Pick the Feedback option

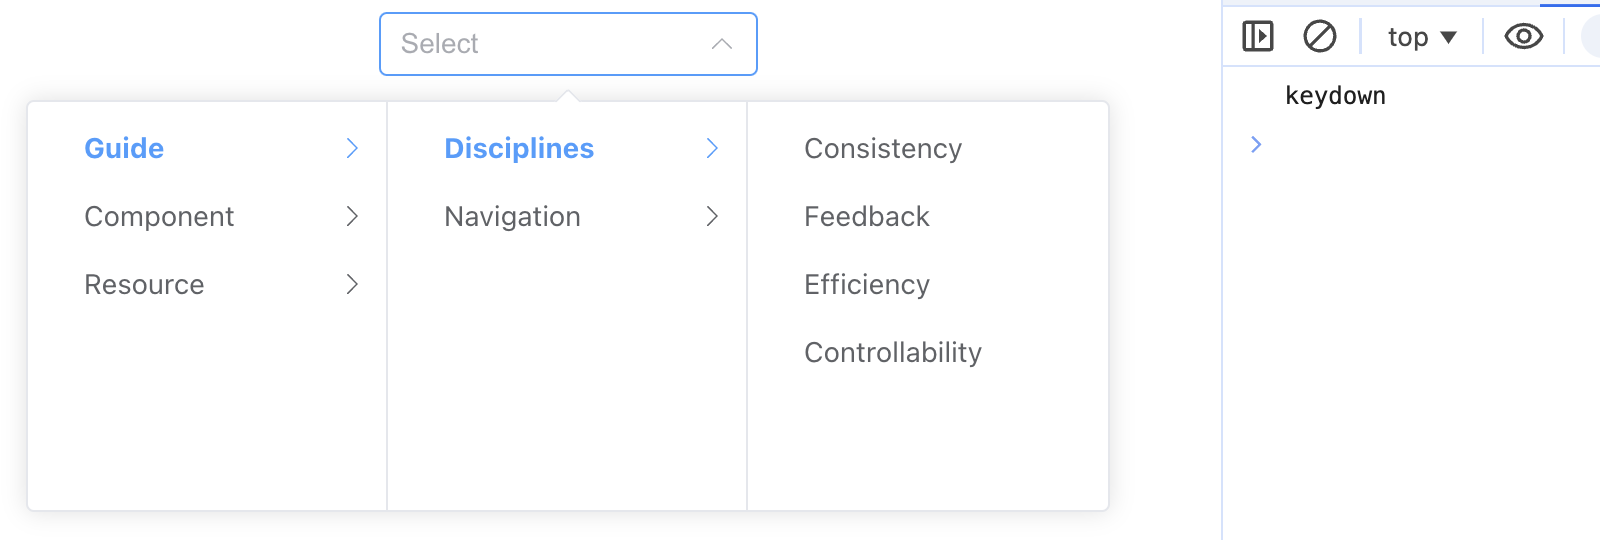tap(928, 216)
